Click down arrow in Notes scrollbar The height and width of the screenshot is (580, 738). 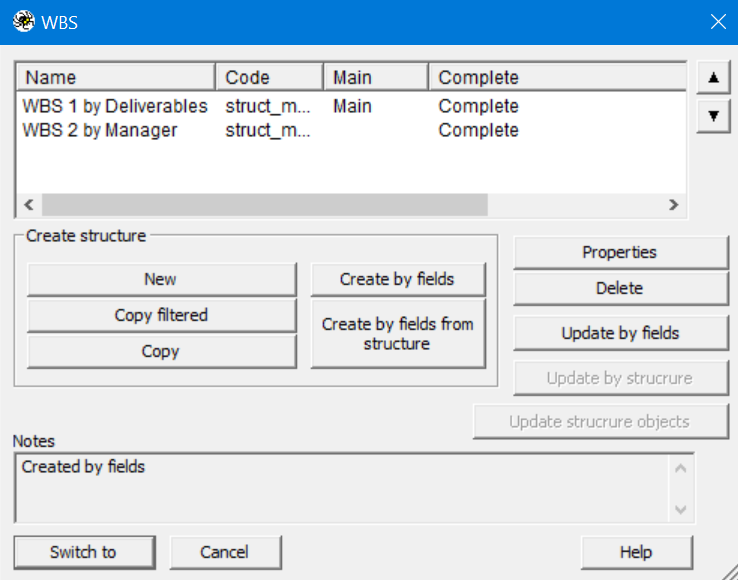point(681,509)
